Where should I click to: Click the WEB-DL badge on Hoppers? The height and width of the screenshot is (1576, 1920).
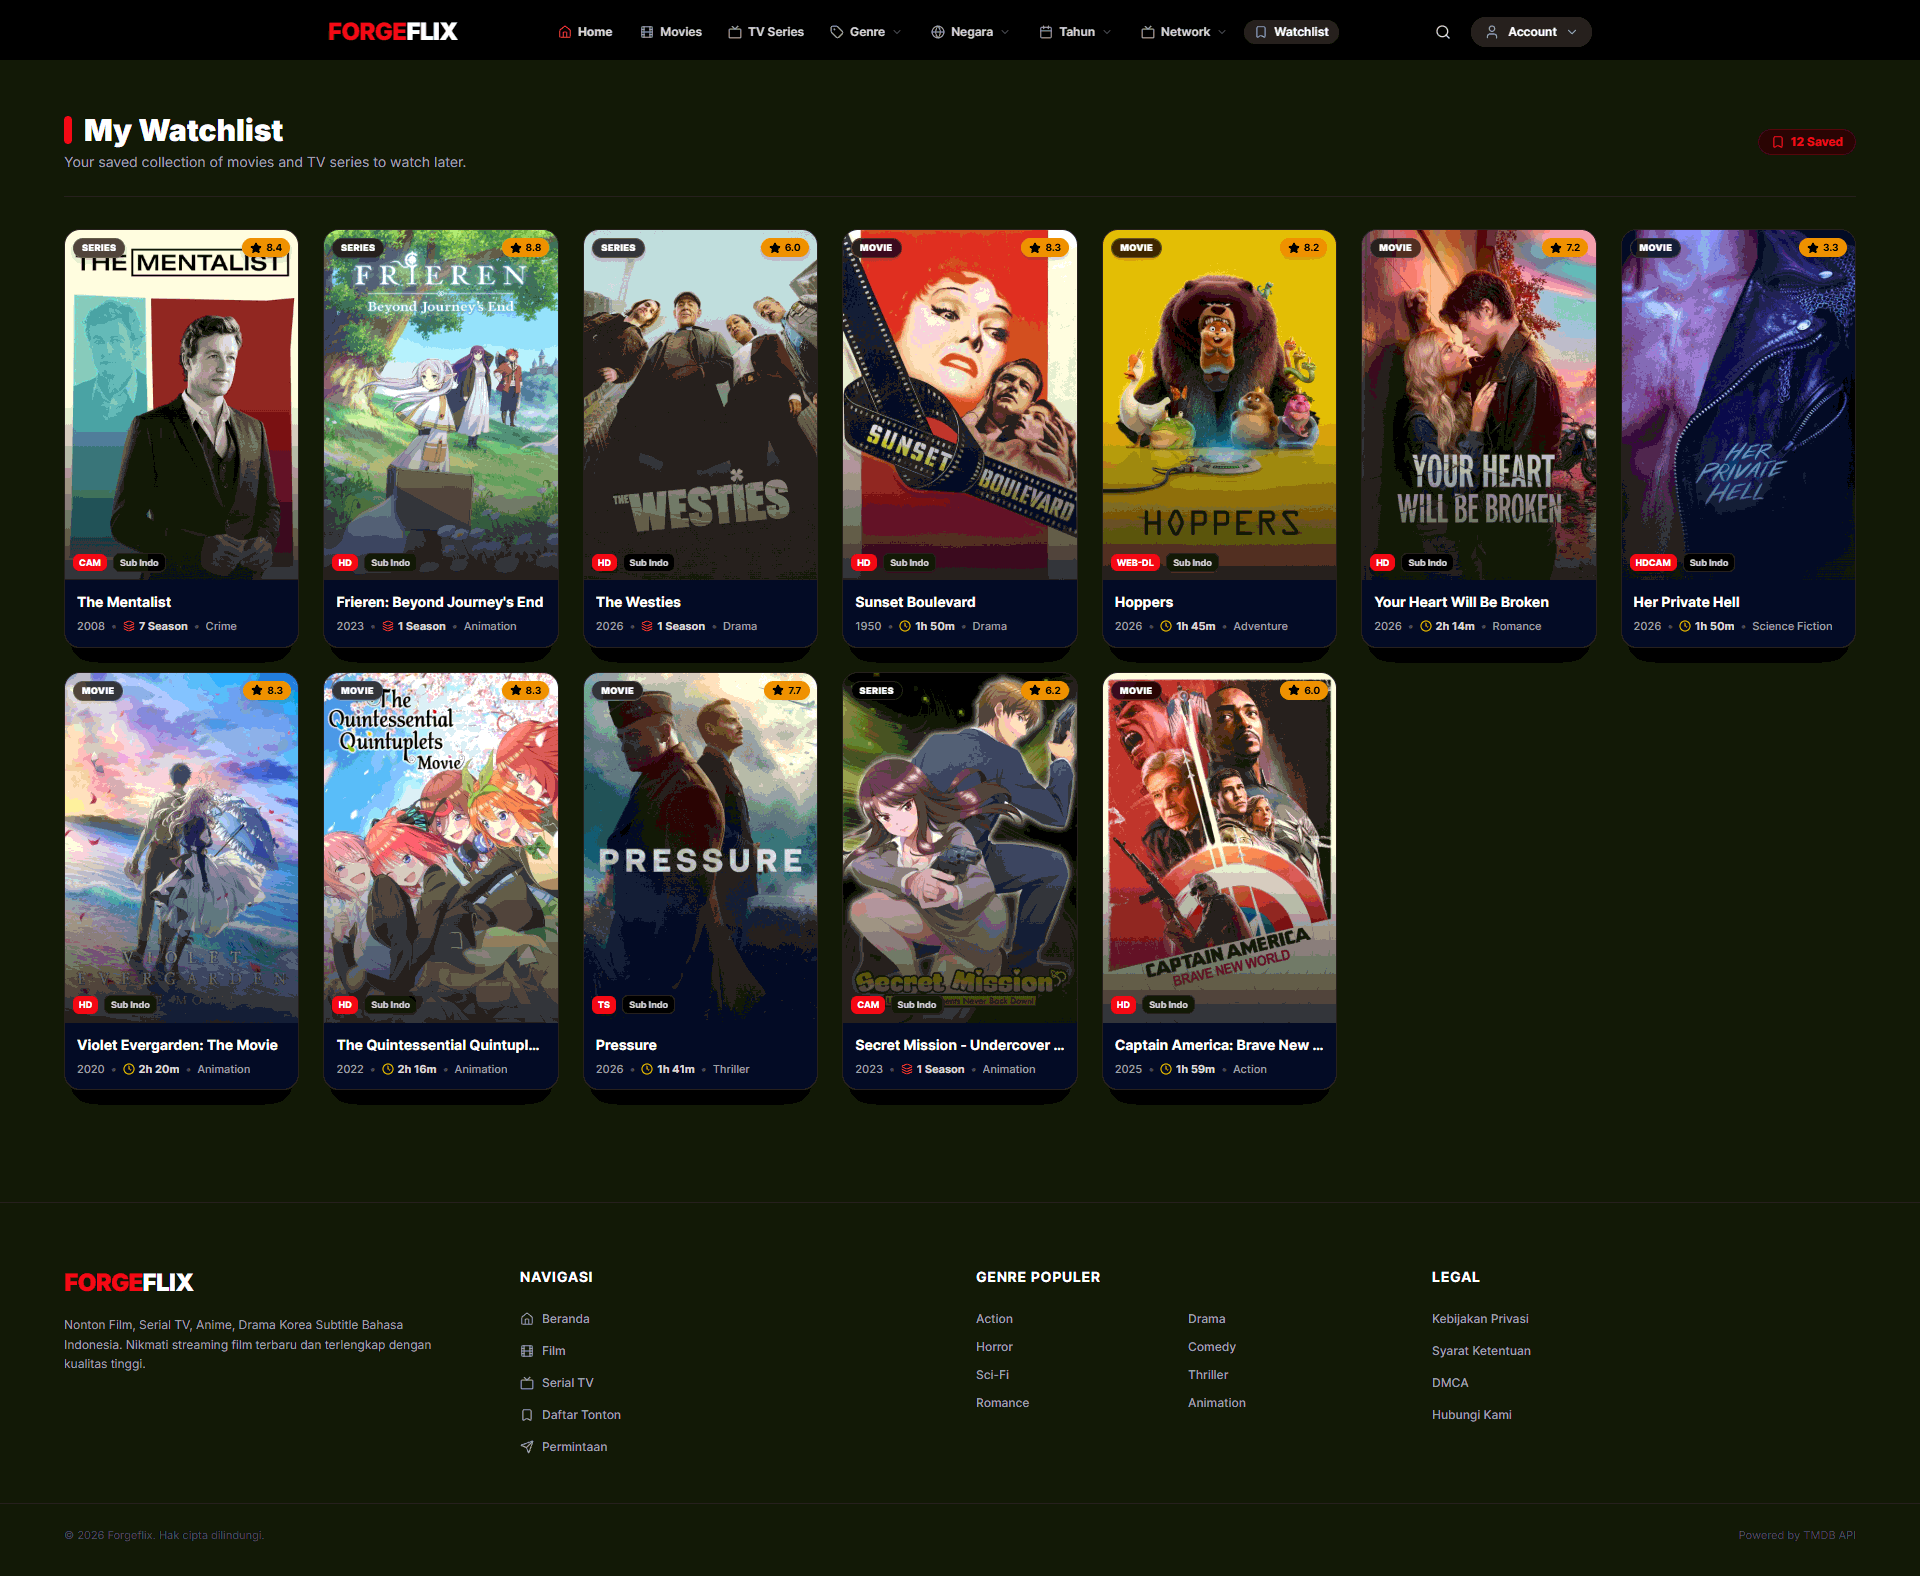[x=1135, y=563]
